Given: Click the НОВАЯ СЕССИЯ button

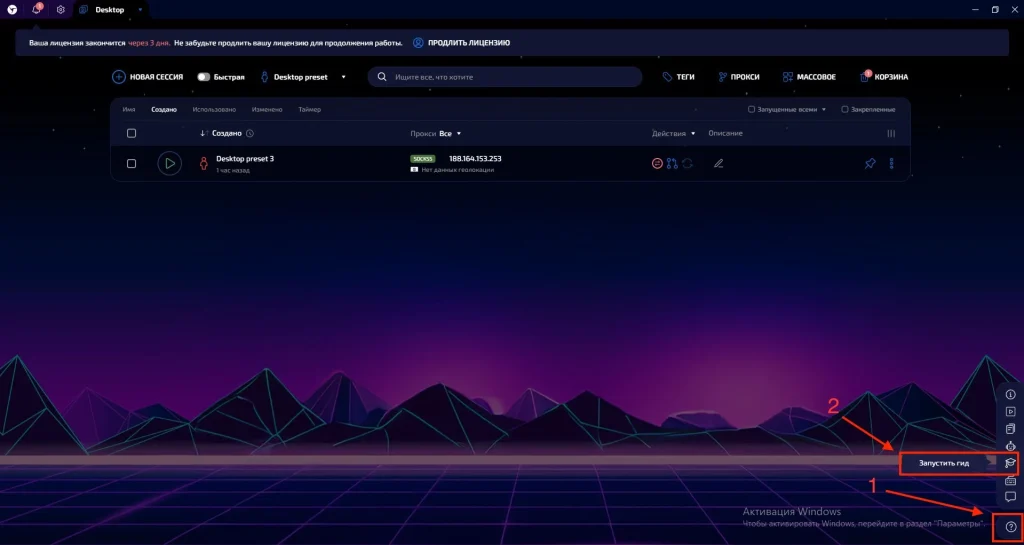Looking at the screenshot, I should coord(148,77).
